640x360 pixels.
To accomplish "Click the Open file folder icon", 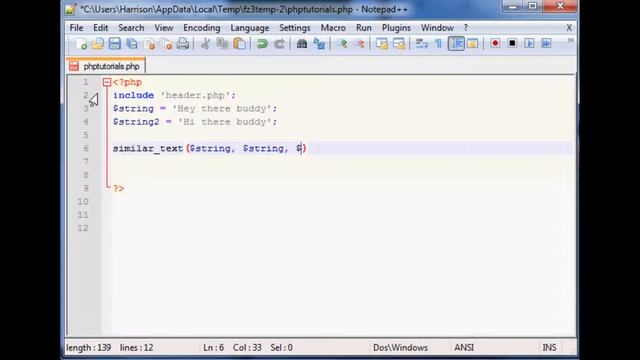I will (98, 44).
